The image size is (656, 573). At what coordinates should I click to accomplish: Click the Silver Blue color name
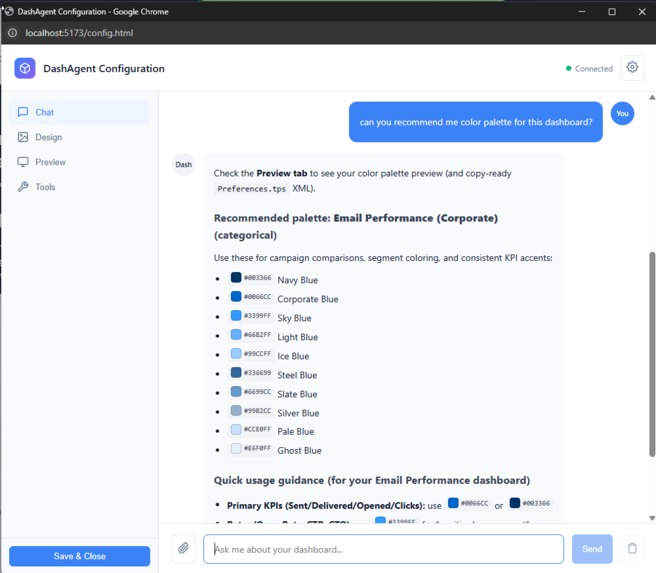[x=298, y=413]
